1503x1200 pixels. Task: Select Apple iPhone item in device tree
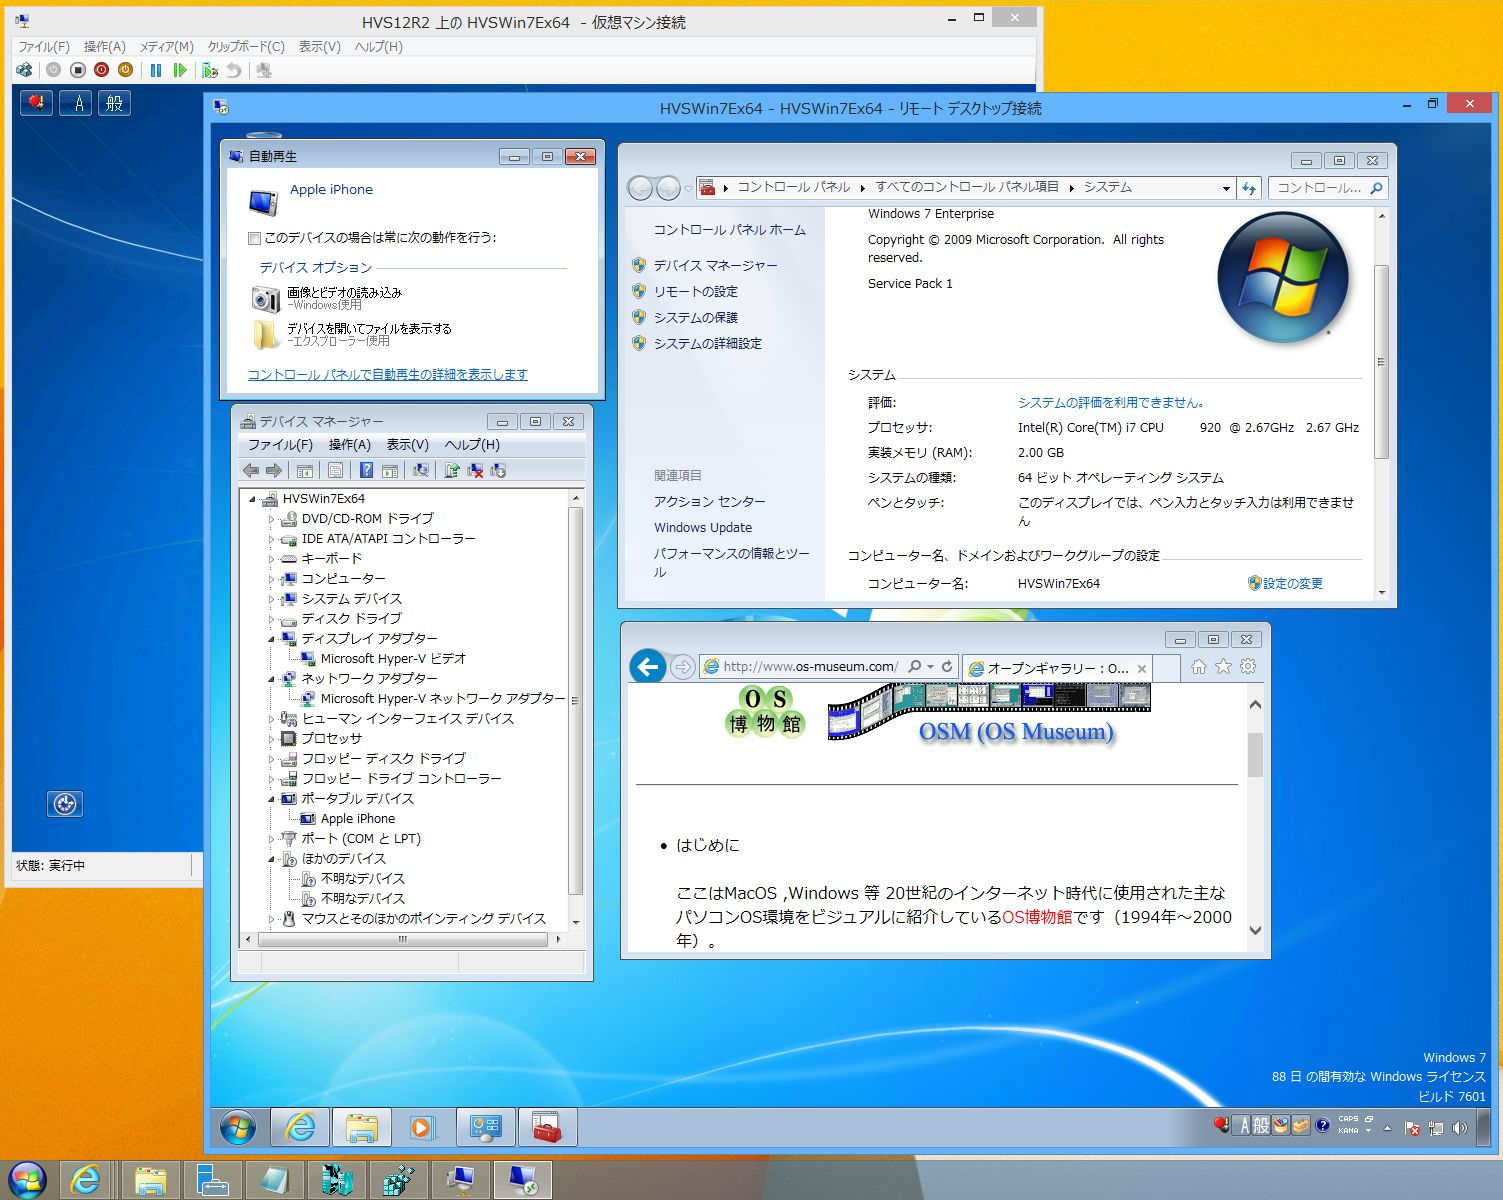pyautogui.click(x=358, y=819)
